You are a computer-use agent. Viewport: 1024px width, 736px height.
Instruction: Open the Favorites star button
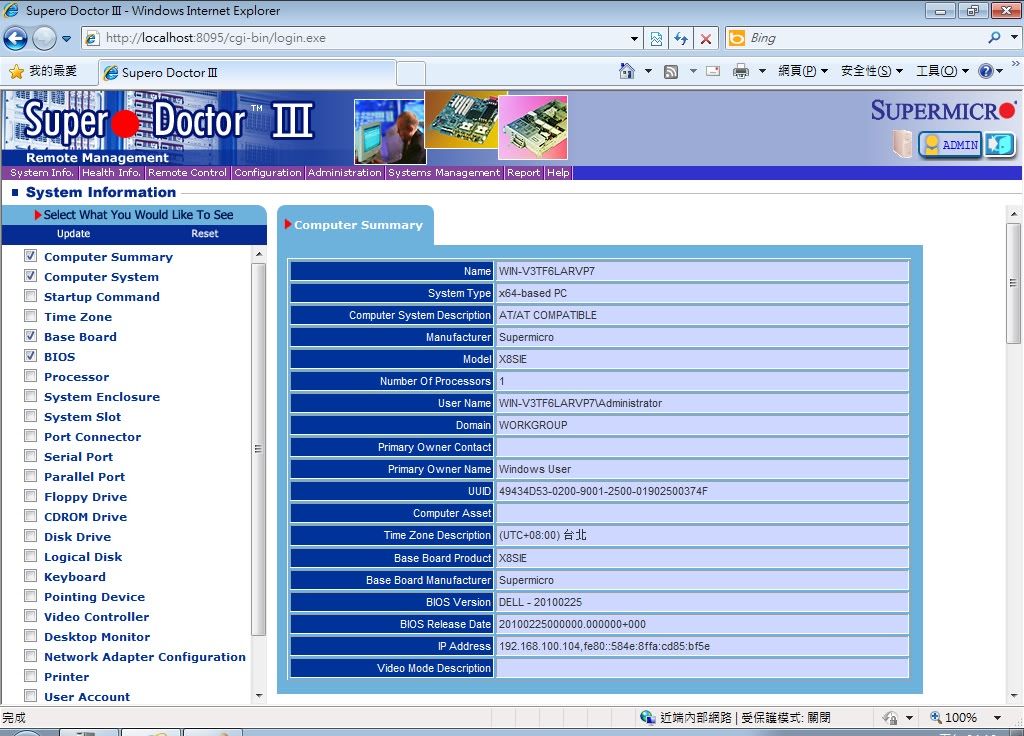44,71
